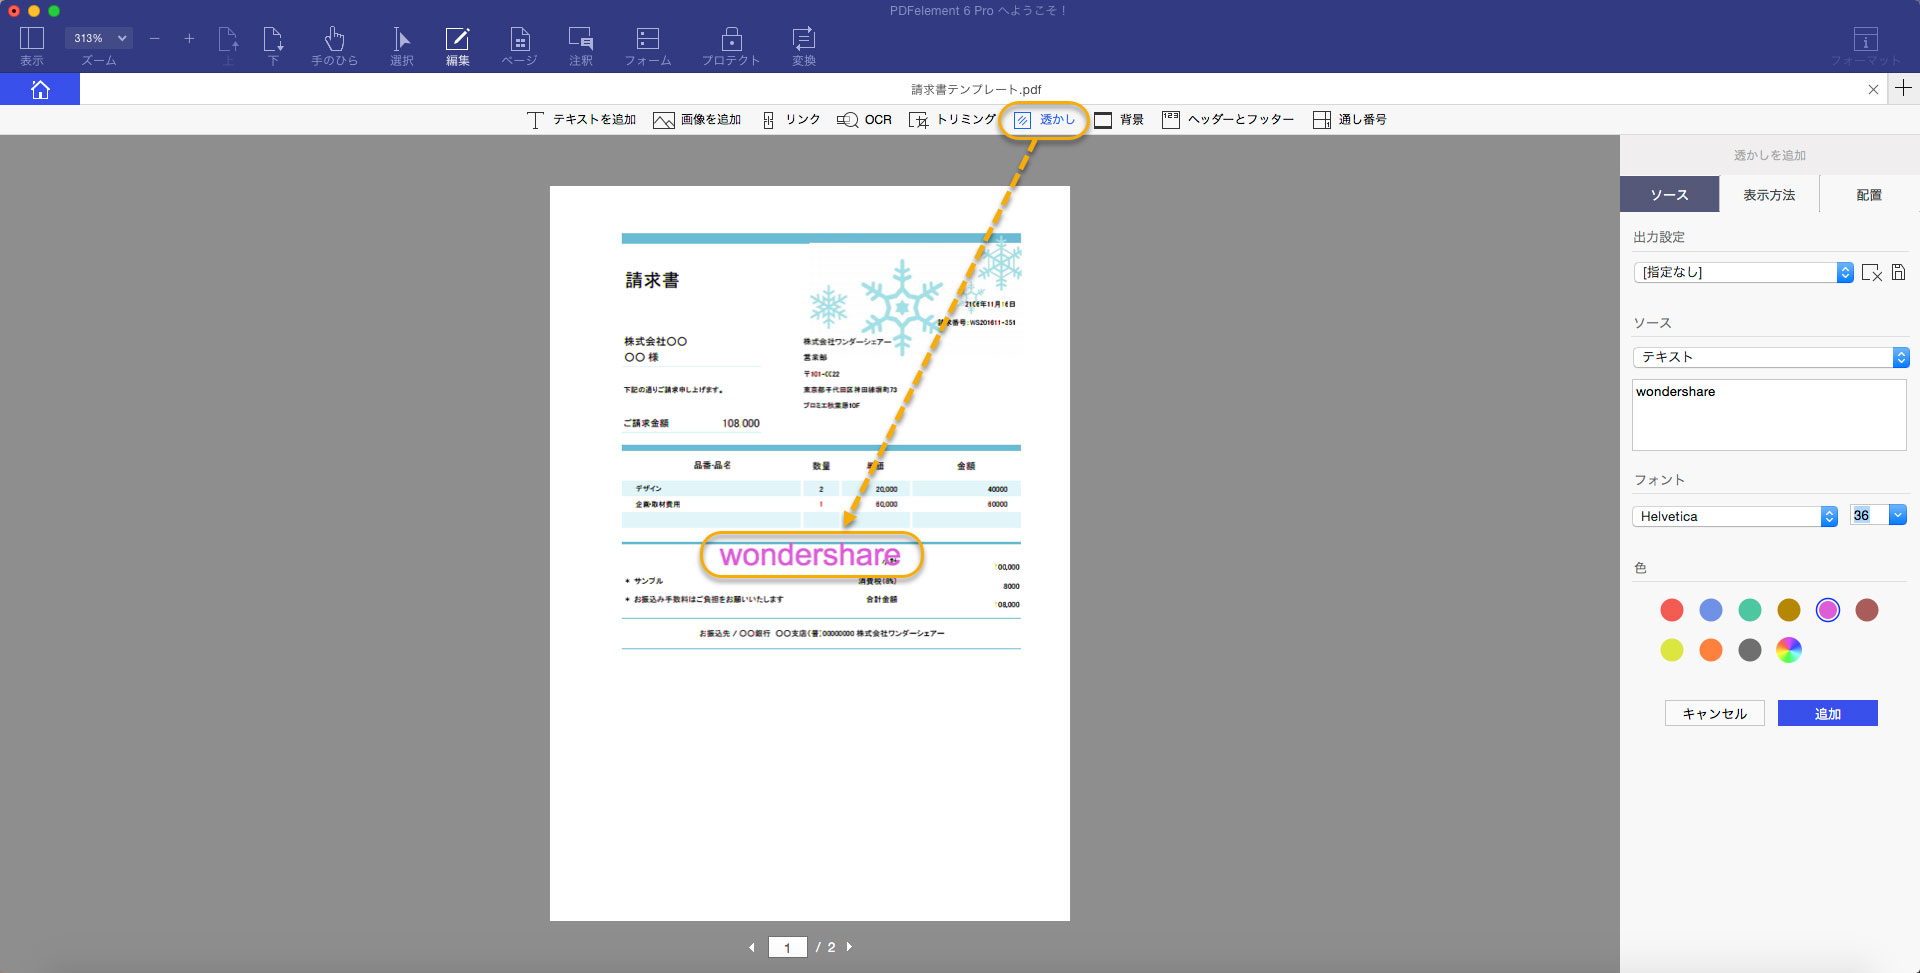
Task: Save the output preset icon
Action: tap(1898, 272)
